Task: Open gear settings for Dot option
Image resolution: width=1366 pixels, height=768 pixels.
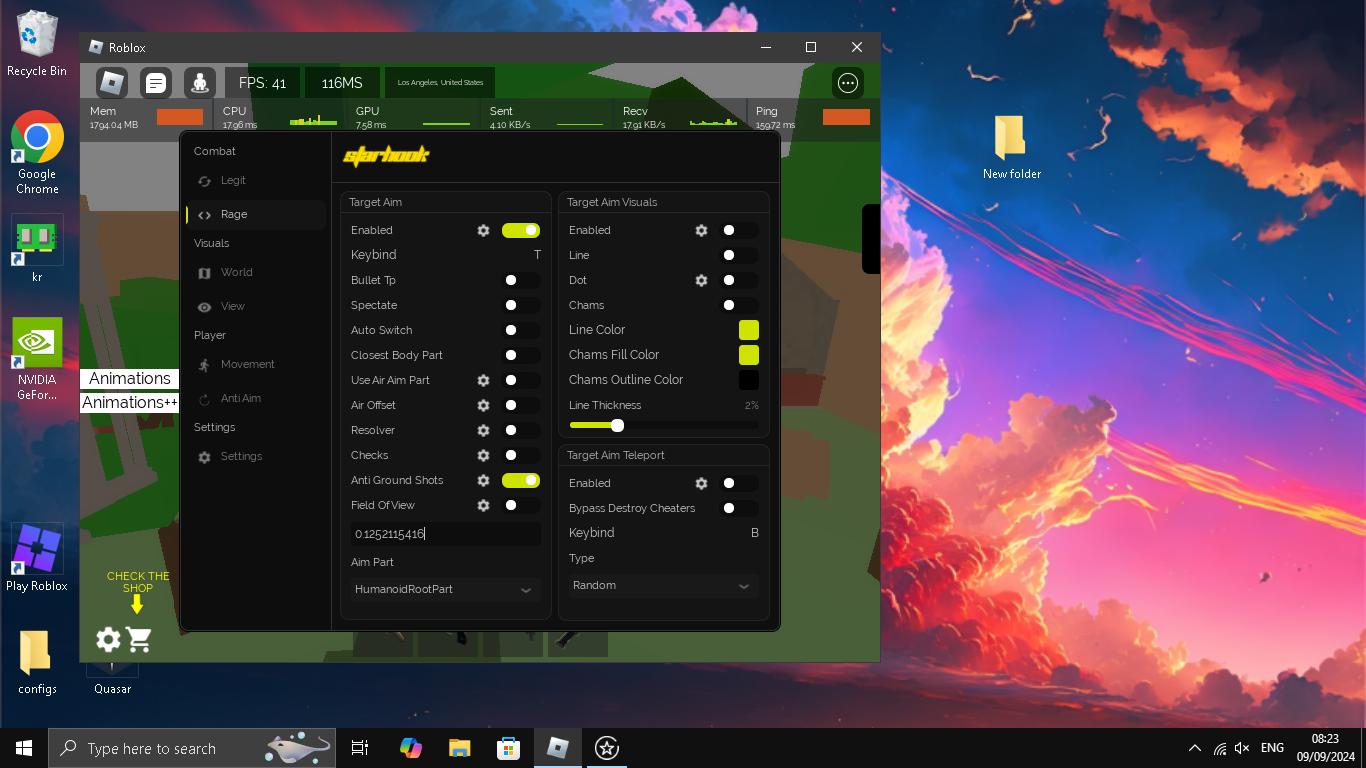Action: point(701,280)
